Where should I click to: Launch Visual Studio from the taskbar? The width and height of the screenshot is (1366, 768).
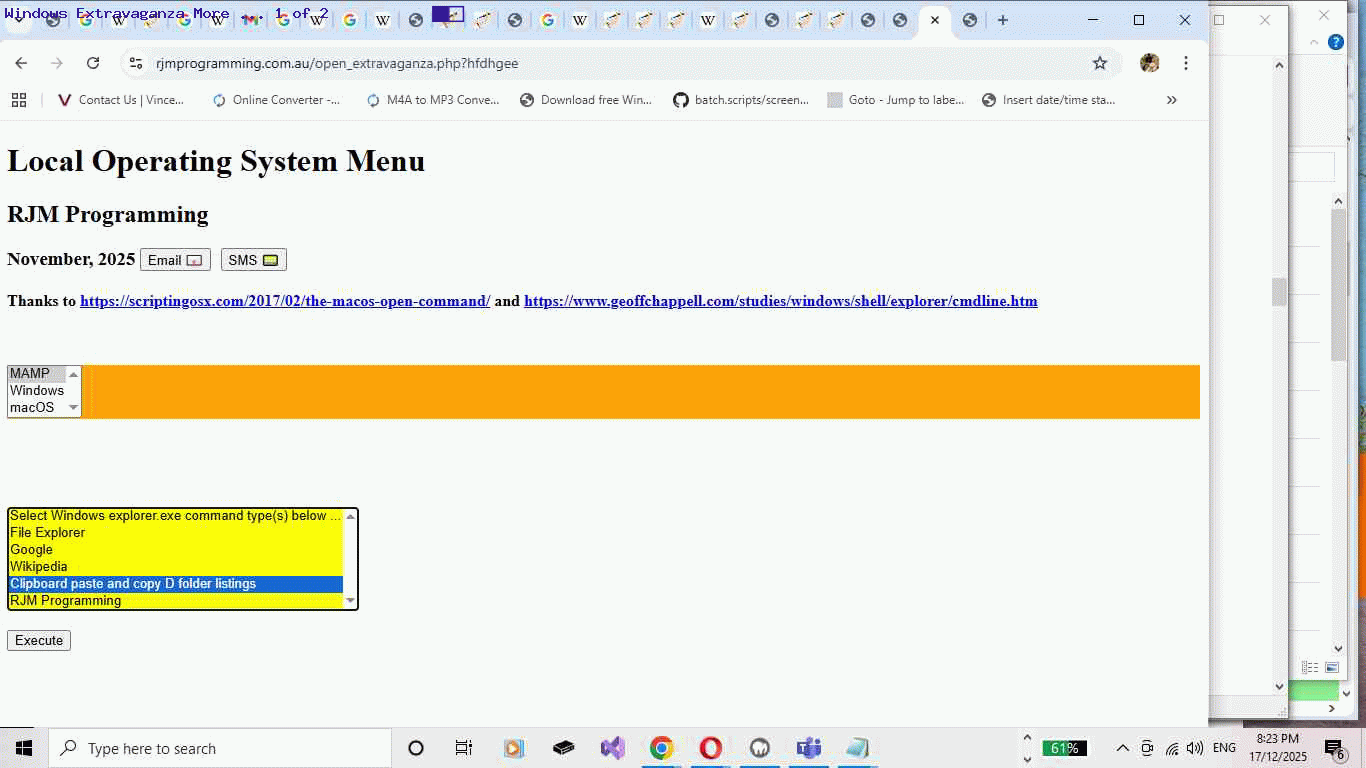[612, 747]
